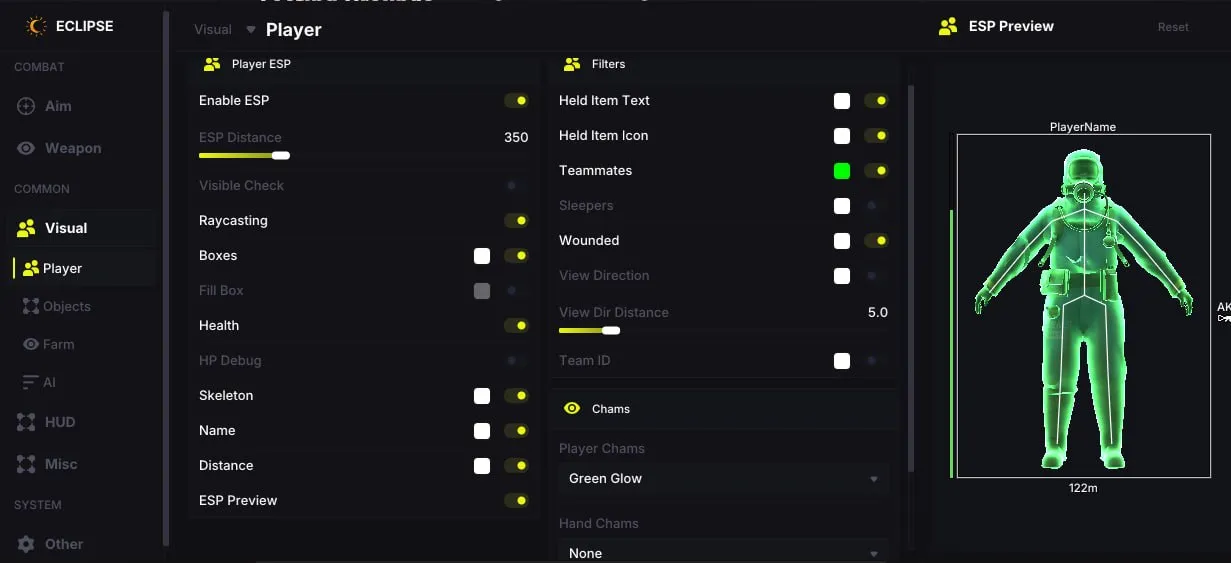Open the dropdown arrow next to Visual breadcrumb
The width and height of the screenshot is (1231, 563).
(x=250, y=30)
